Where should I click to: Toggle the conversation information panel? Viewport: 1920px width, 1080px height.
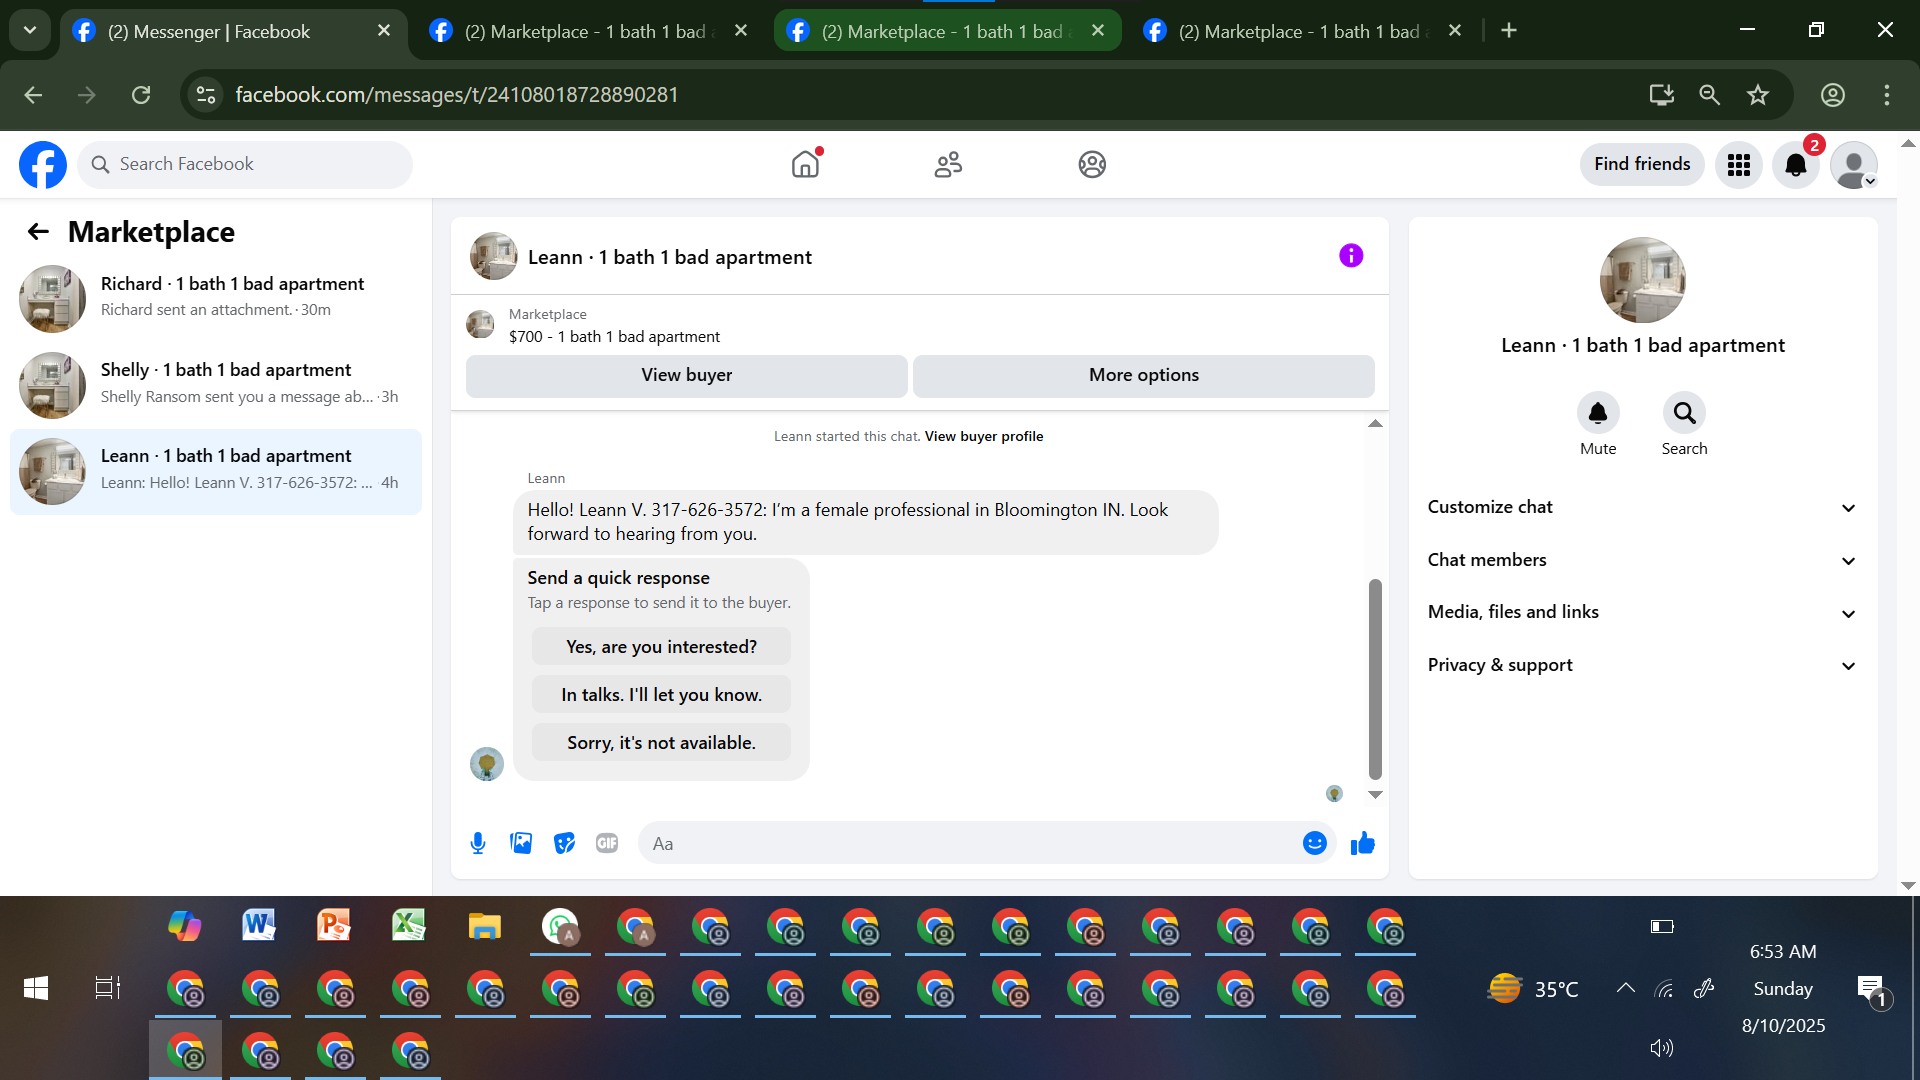click(x=1351, y=256)
